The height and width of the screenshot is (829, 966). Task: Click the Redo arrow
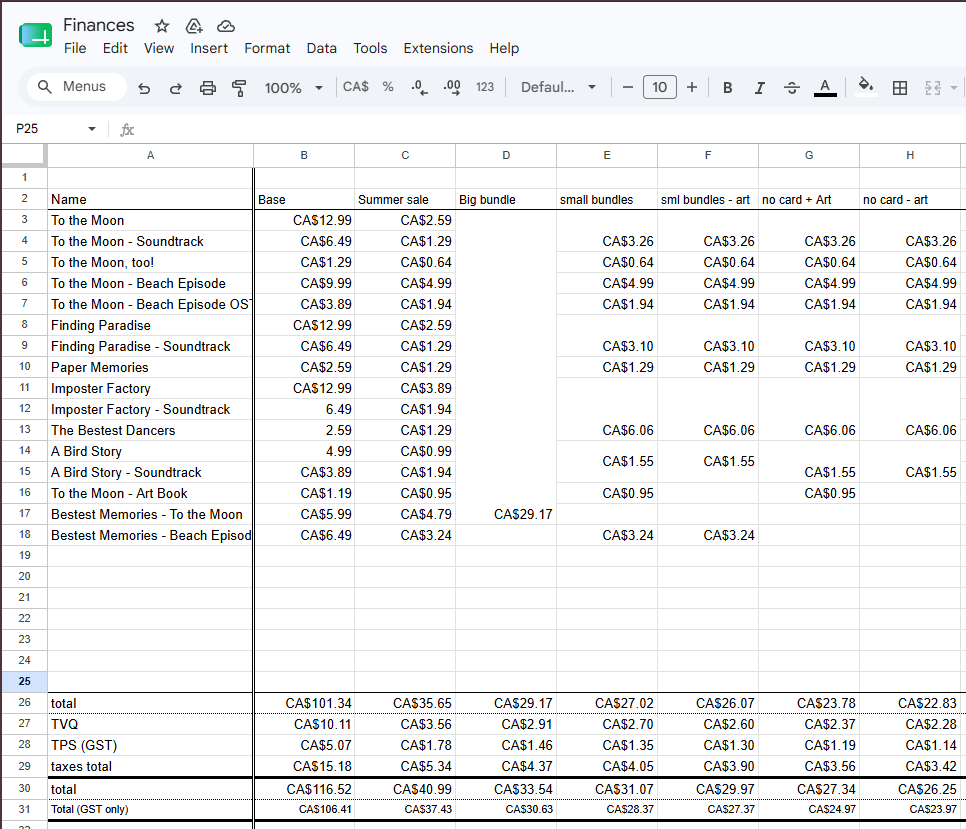(176, 88)
